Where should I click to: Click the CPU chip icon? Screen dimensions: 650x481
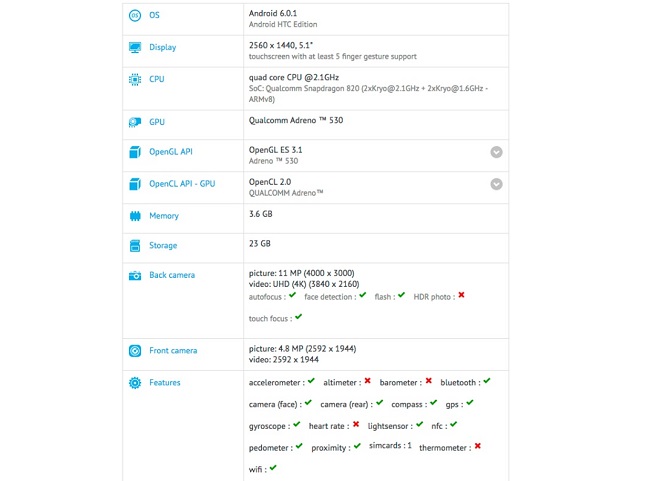tap(134, 81)
